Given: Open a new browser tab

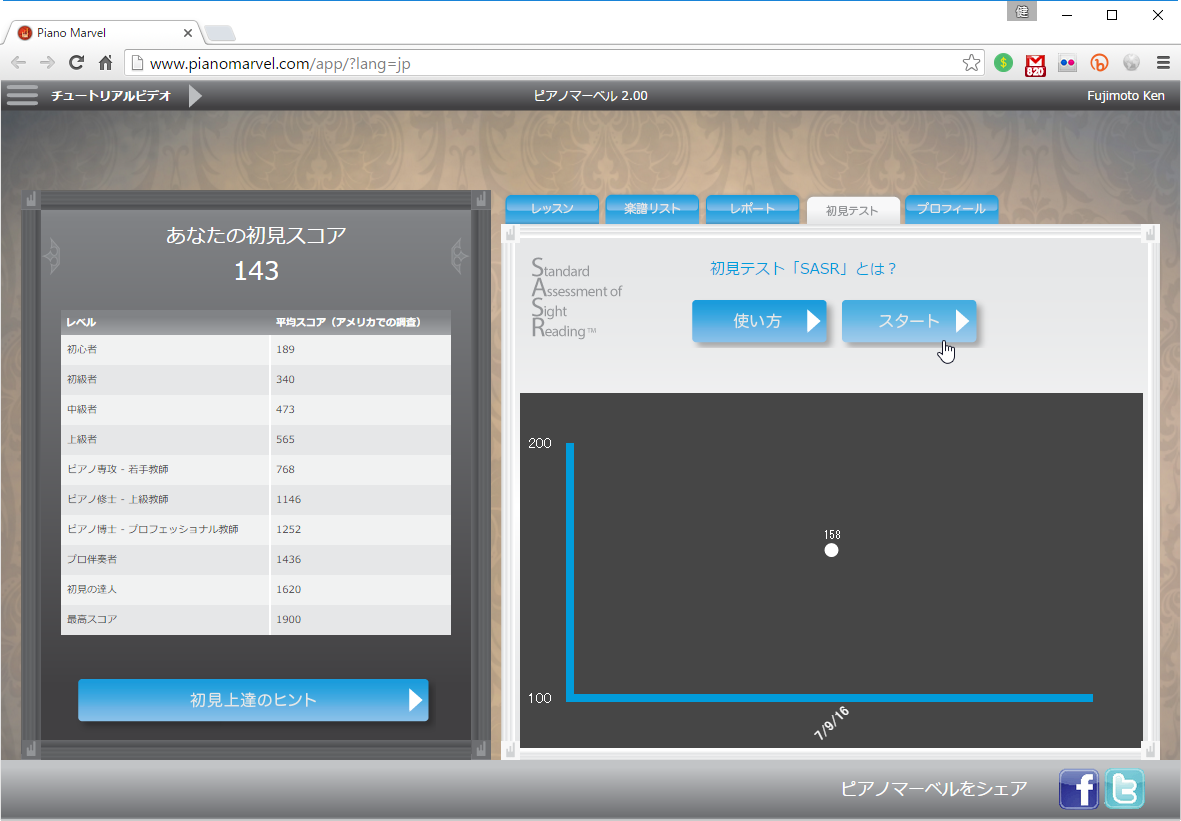Looking at the screenshot, I should pyautogui.click(x=220, y=33).
